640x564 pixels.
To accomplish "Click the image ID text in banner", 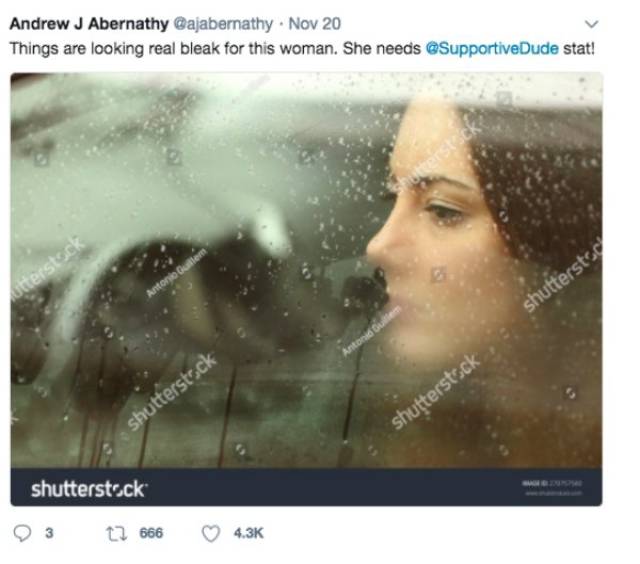I will [552, 484].
